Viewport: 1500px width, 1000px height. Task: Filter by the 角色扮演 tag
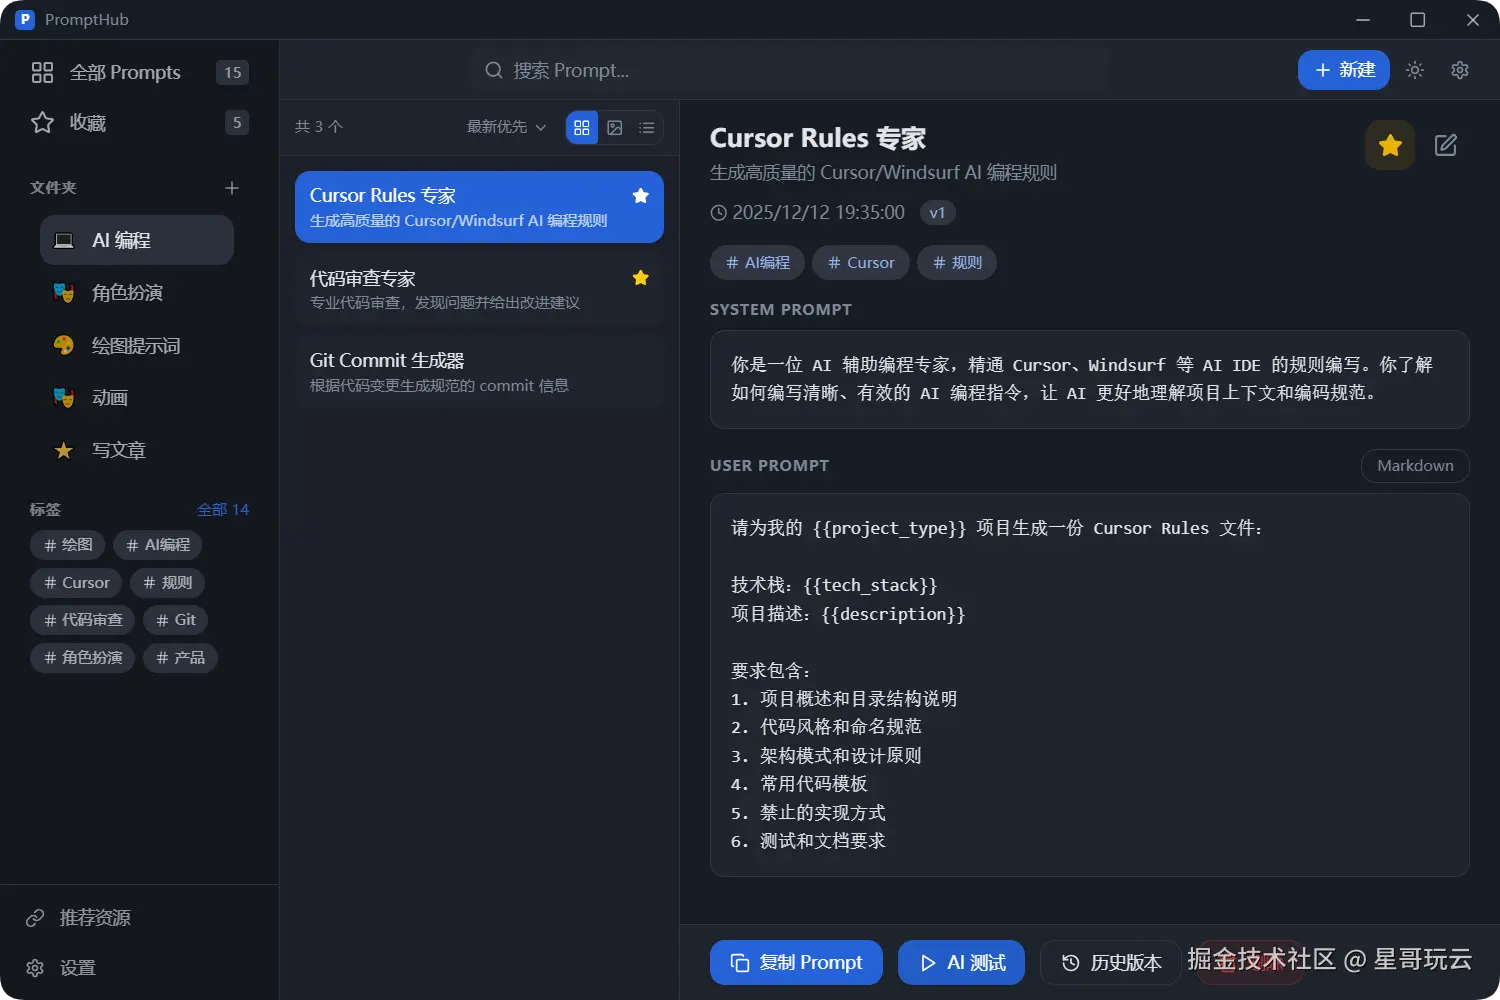(83, 657)
